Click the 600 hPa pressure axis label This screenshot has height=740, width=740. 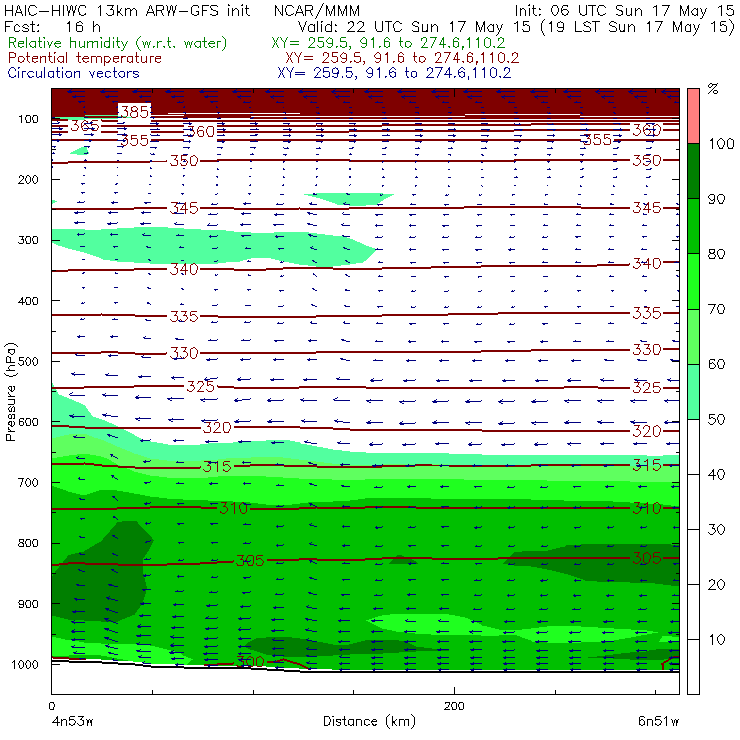point(28,421)
